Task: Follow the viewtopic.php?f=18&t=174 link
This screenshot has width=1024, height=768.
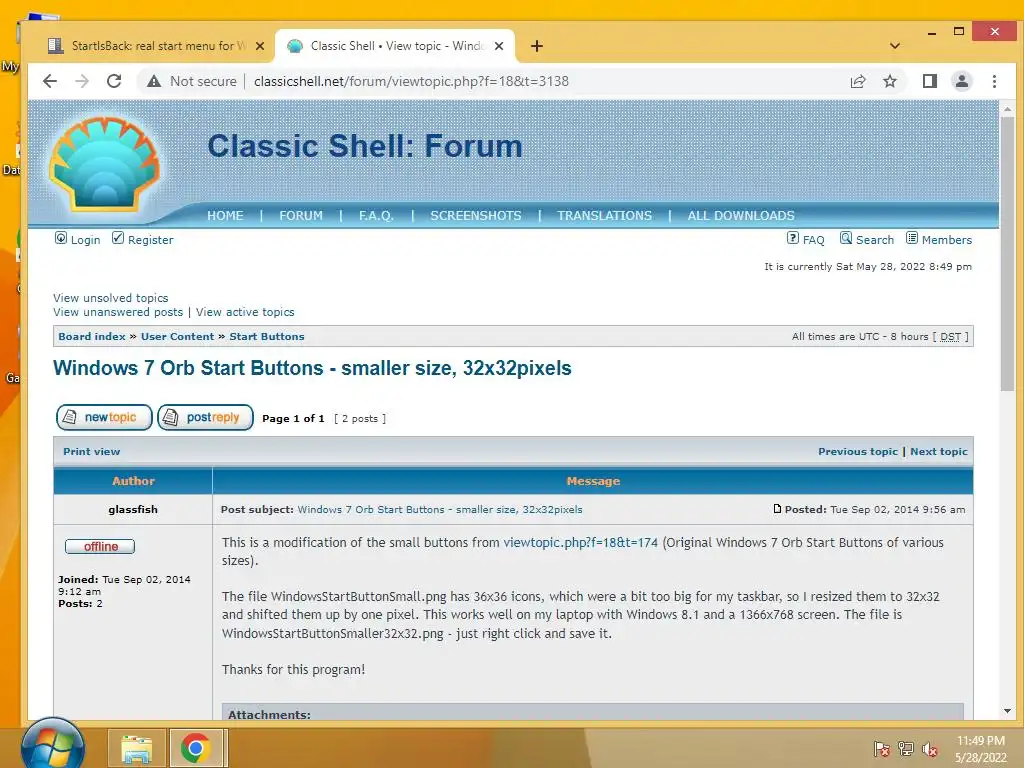Action: tap(581, 542)
